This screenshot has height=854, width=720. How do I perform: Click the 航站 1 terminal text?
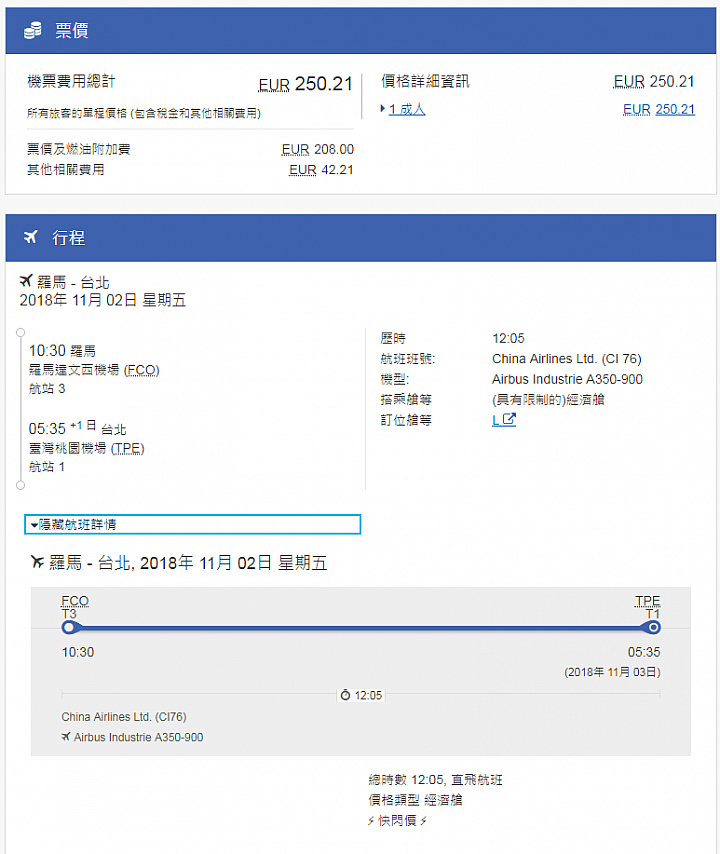[47, 467]
